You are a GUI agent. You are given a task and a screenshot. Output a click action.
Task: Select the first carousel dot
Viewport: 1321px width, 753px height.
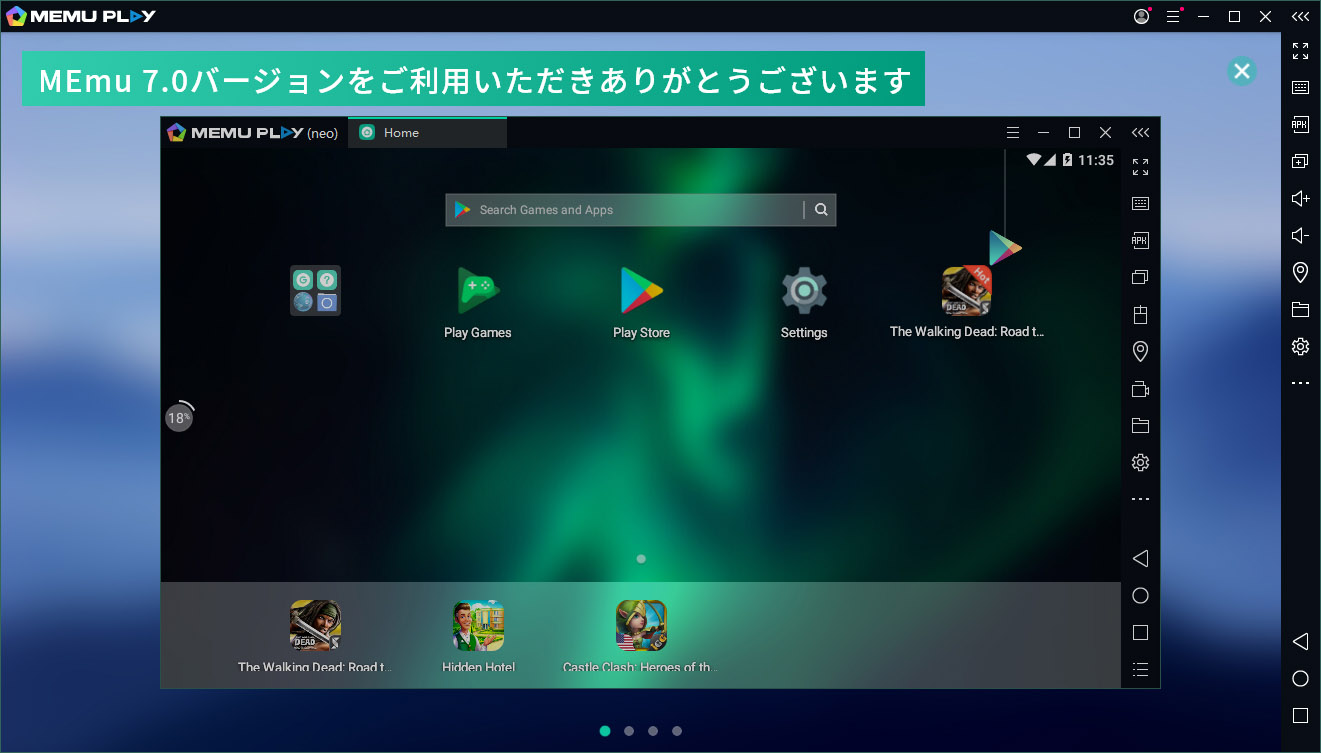click(605, 731)
